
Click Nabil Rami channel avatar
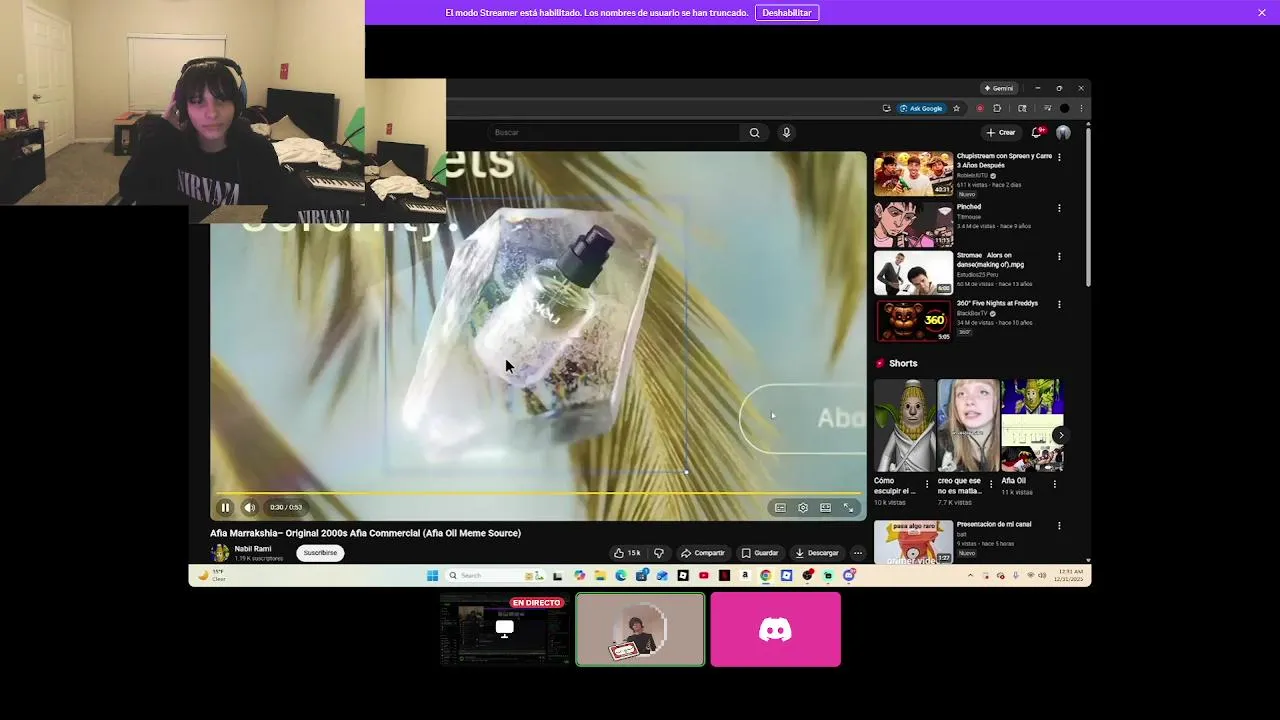pyautogui.click(x=220, y=553)
